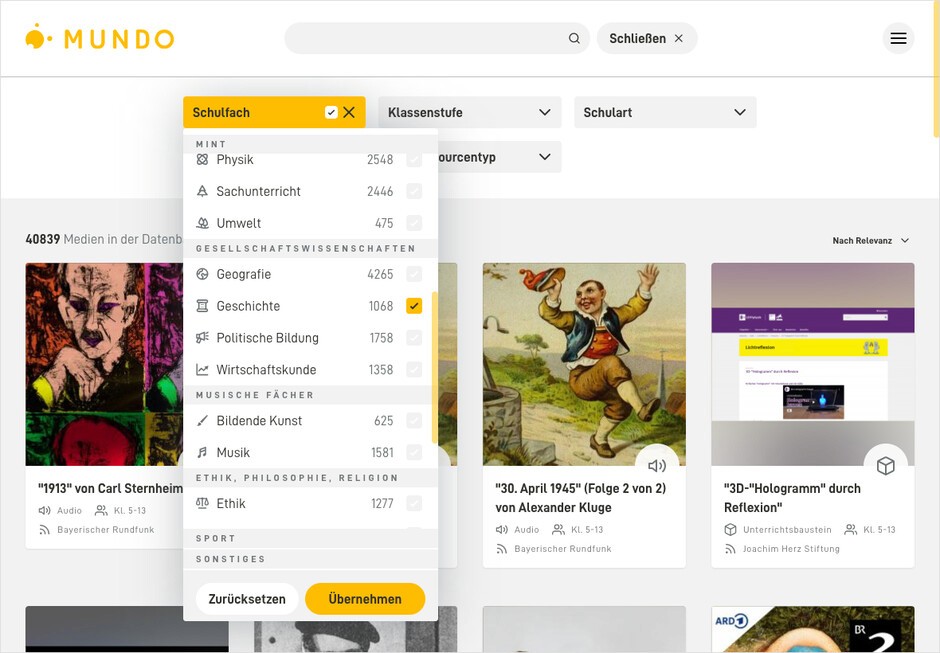Open the Klassenstufe dropdown
This screenshot has width=940, height=653.
tap(469, 112)
